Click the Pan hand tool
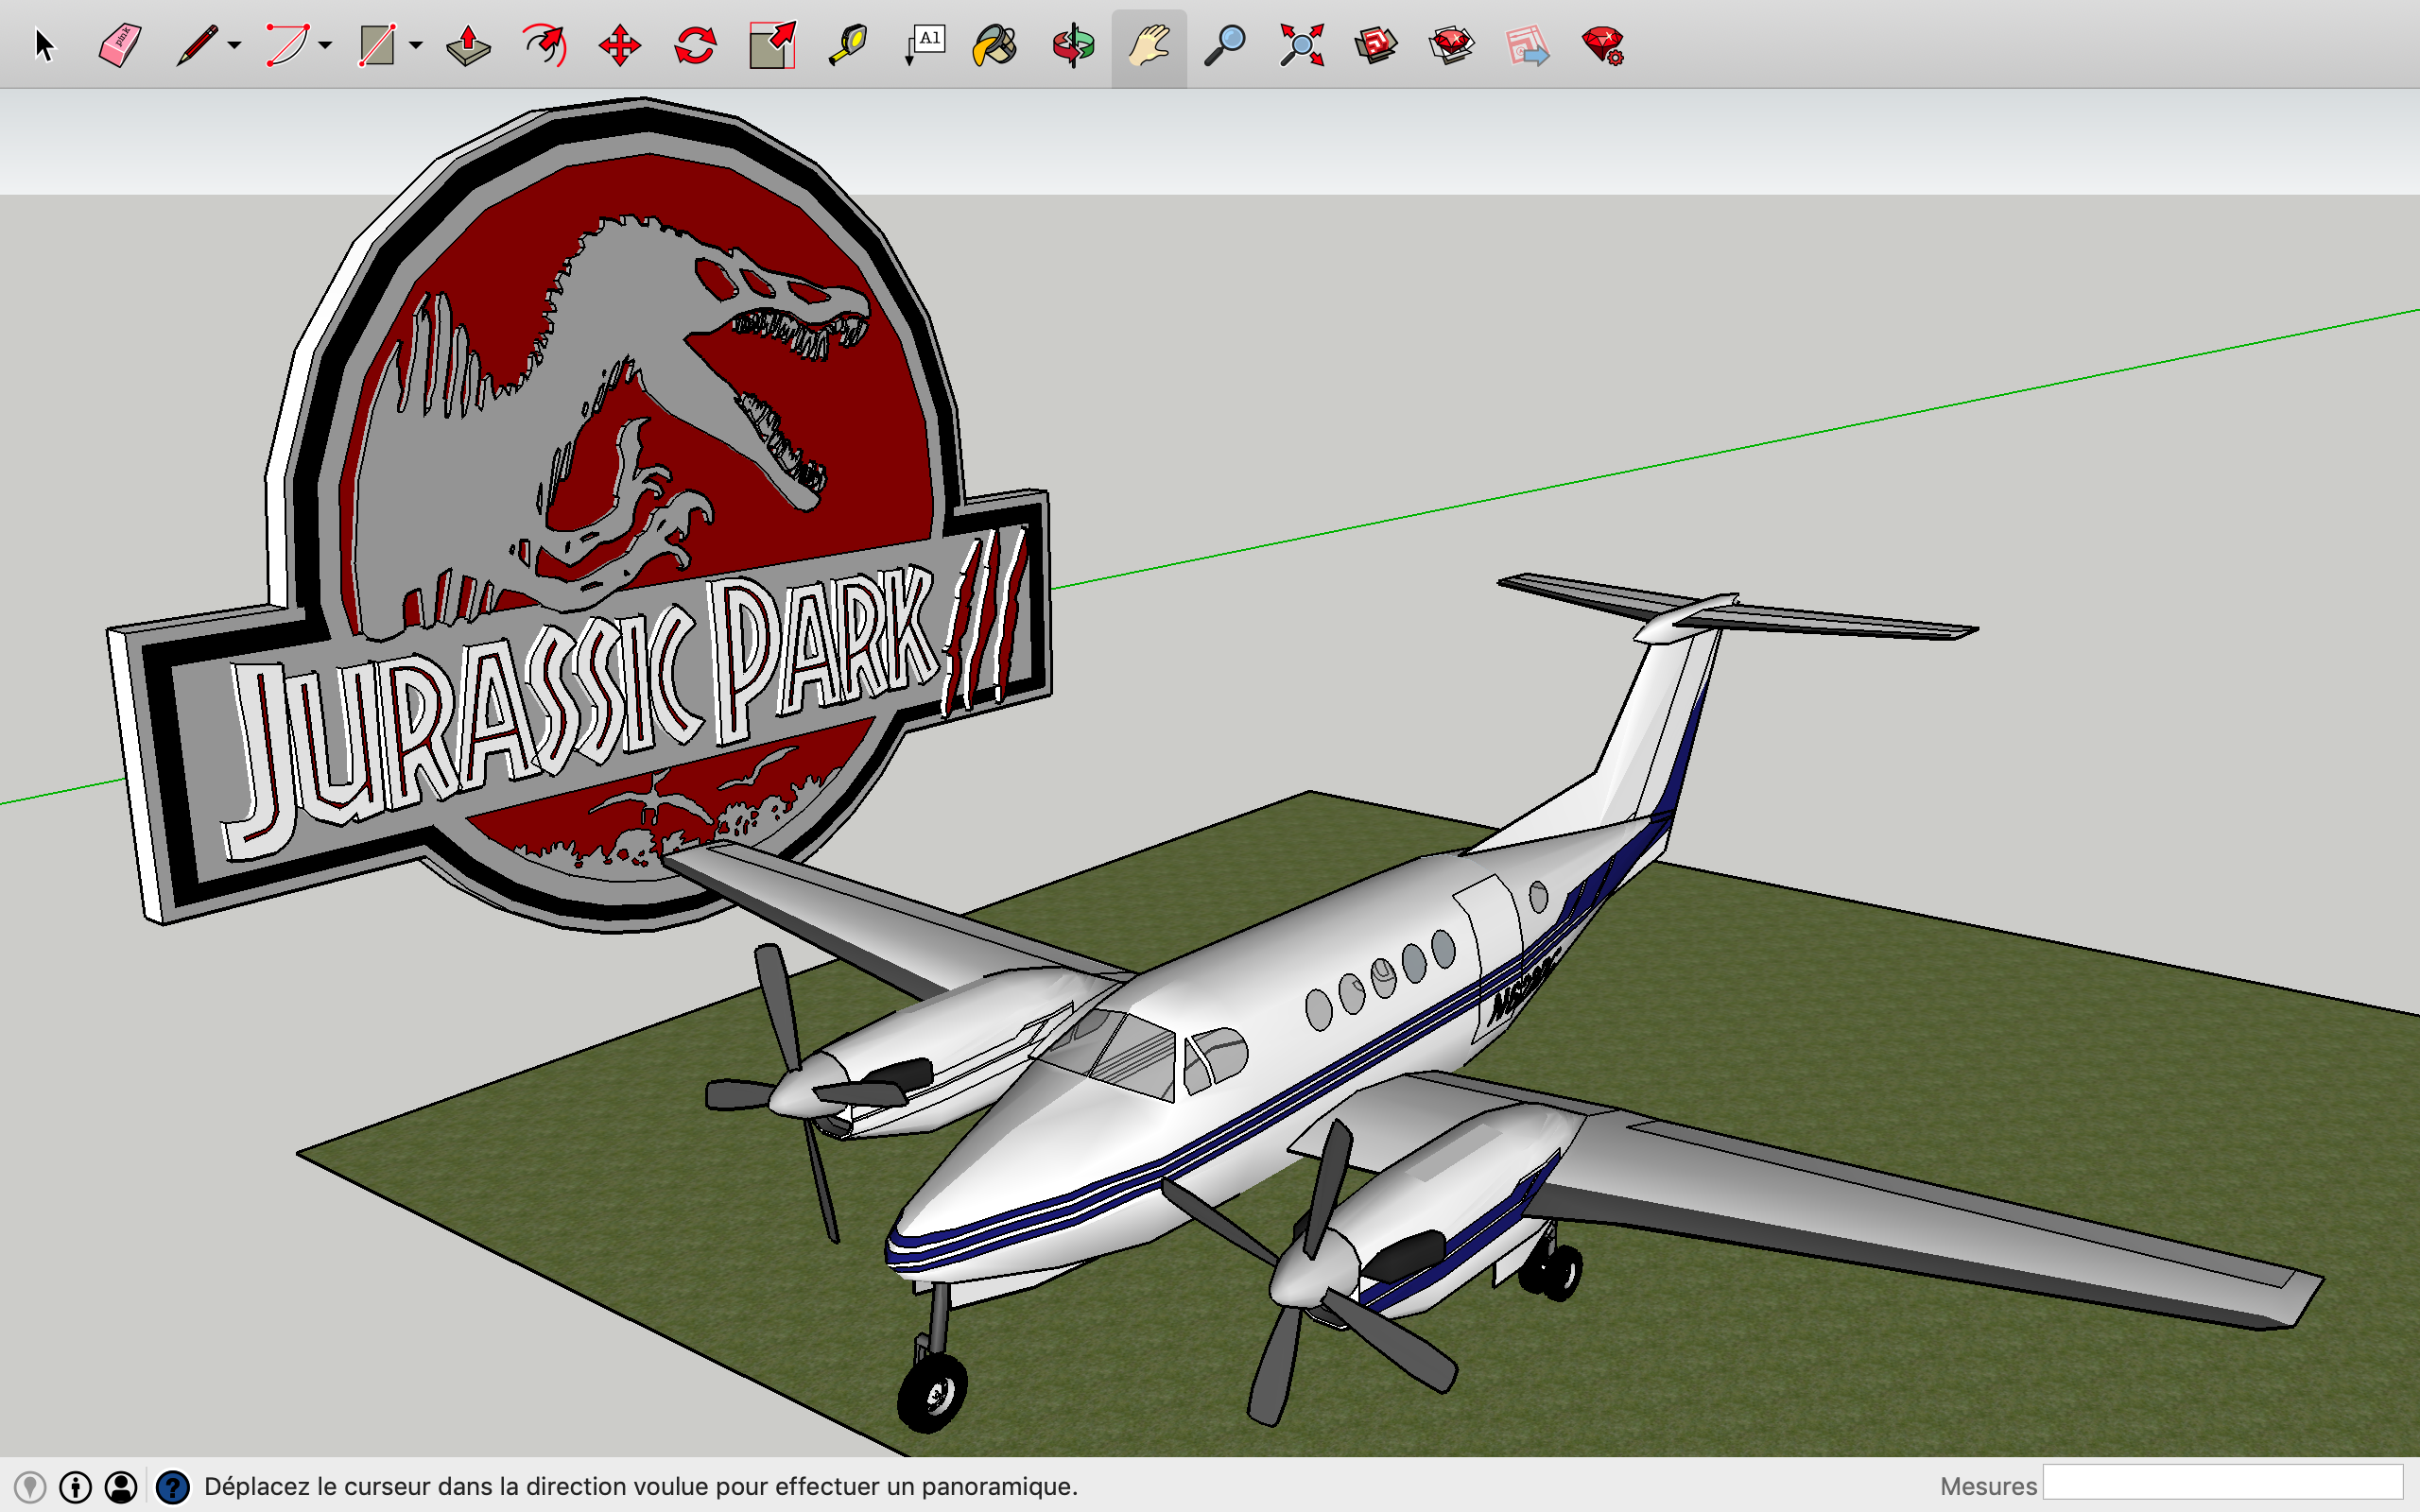This screenshot has width=2420, height=1512. point(1149,46)
